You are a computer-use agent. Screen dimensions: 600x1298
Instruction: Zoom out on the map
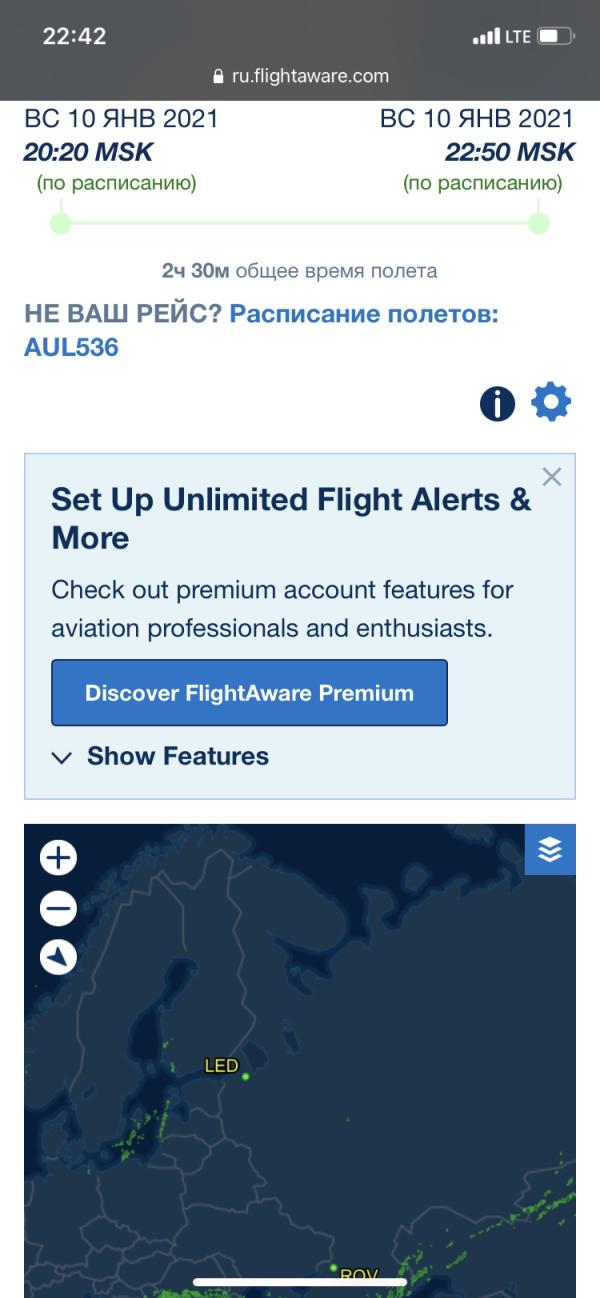click(x=58, y=908)
